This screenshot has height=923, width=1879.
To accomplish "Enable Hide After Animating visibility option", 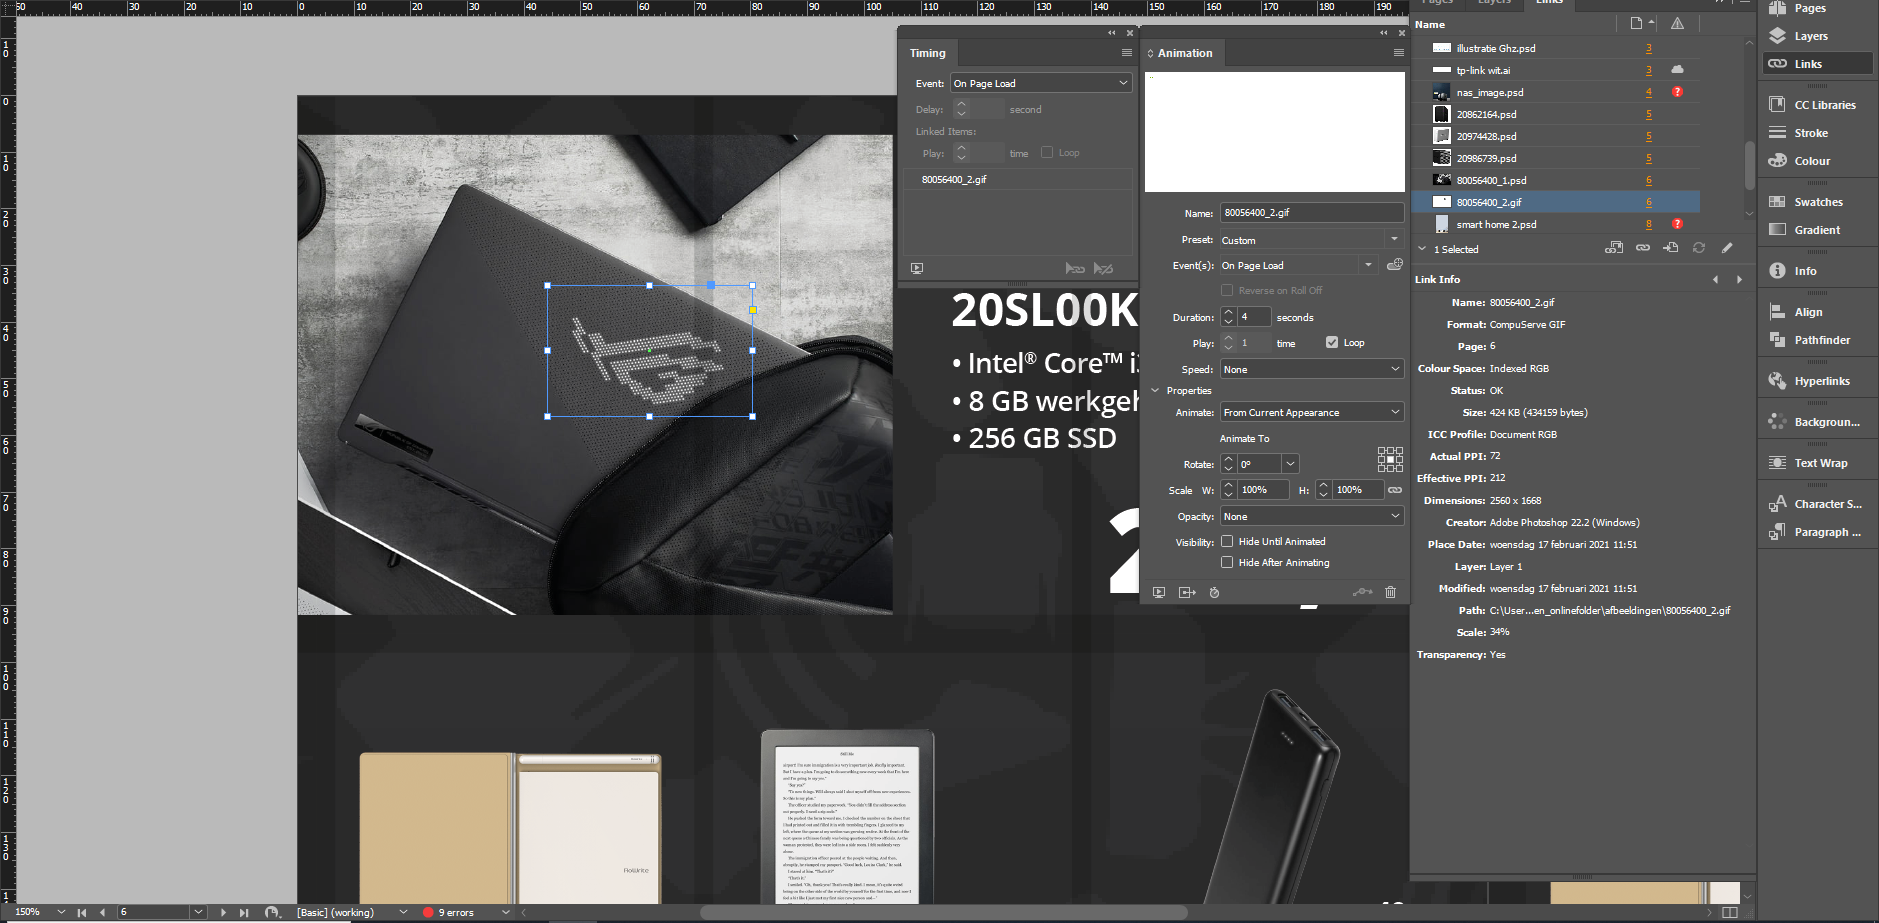I will coord(1227,562).
